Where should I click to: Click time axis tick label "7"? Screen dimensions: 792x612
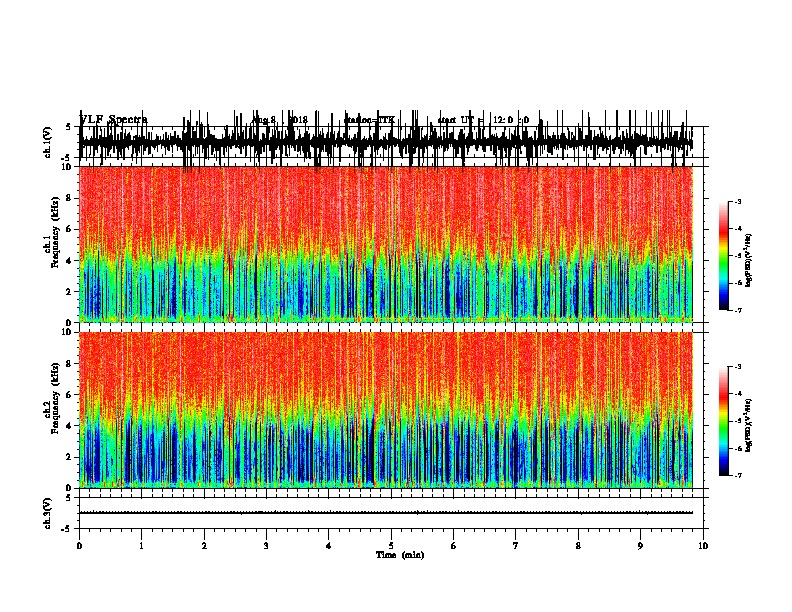coord(516,546)
